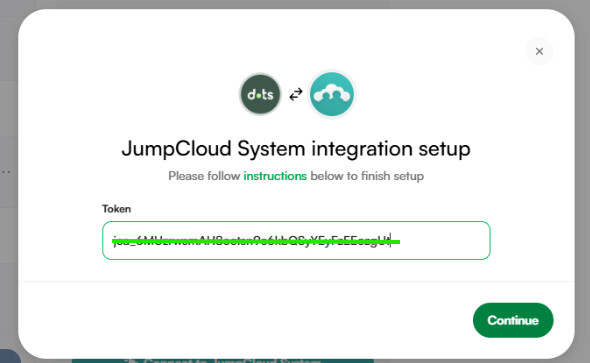This screenshot has width=590, height=363.
Task: Select the JumpCloud System integration setup heading
Action: [x=296, y=149]
